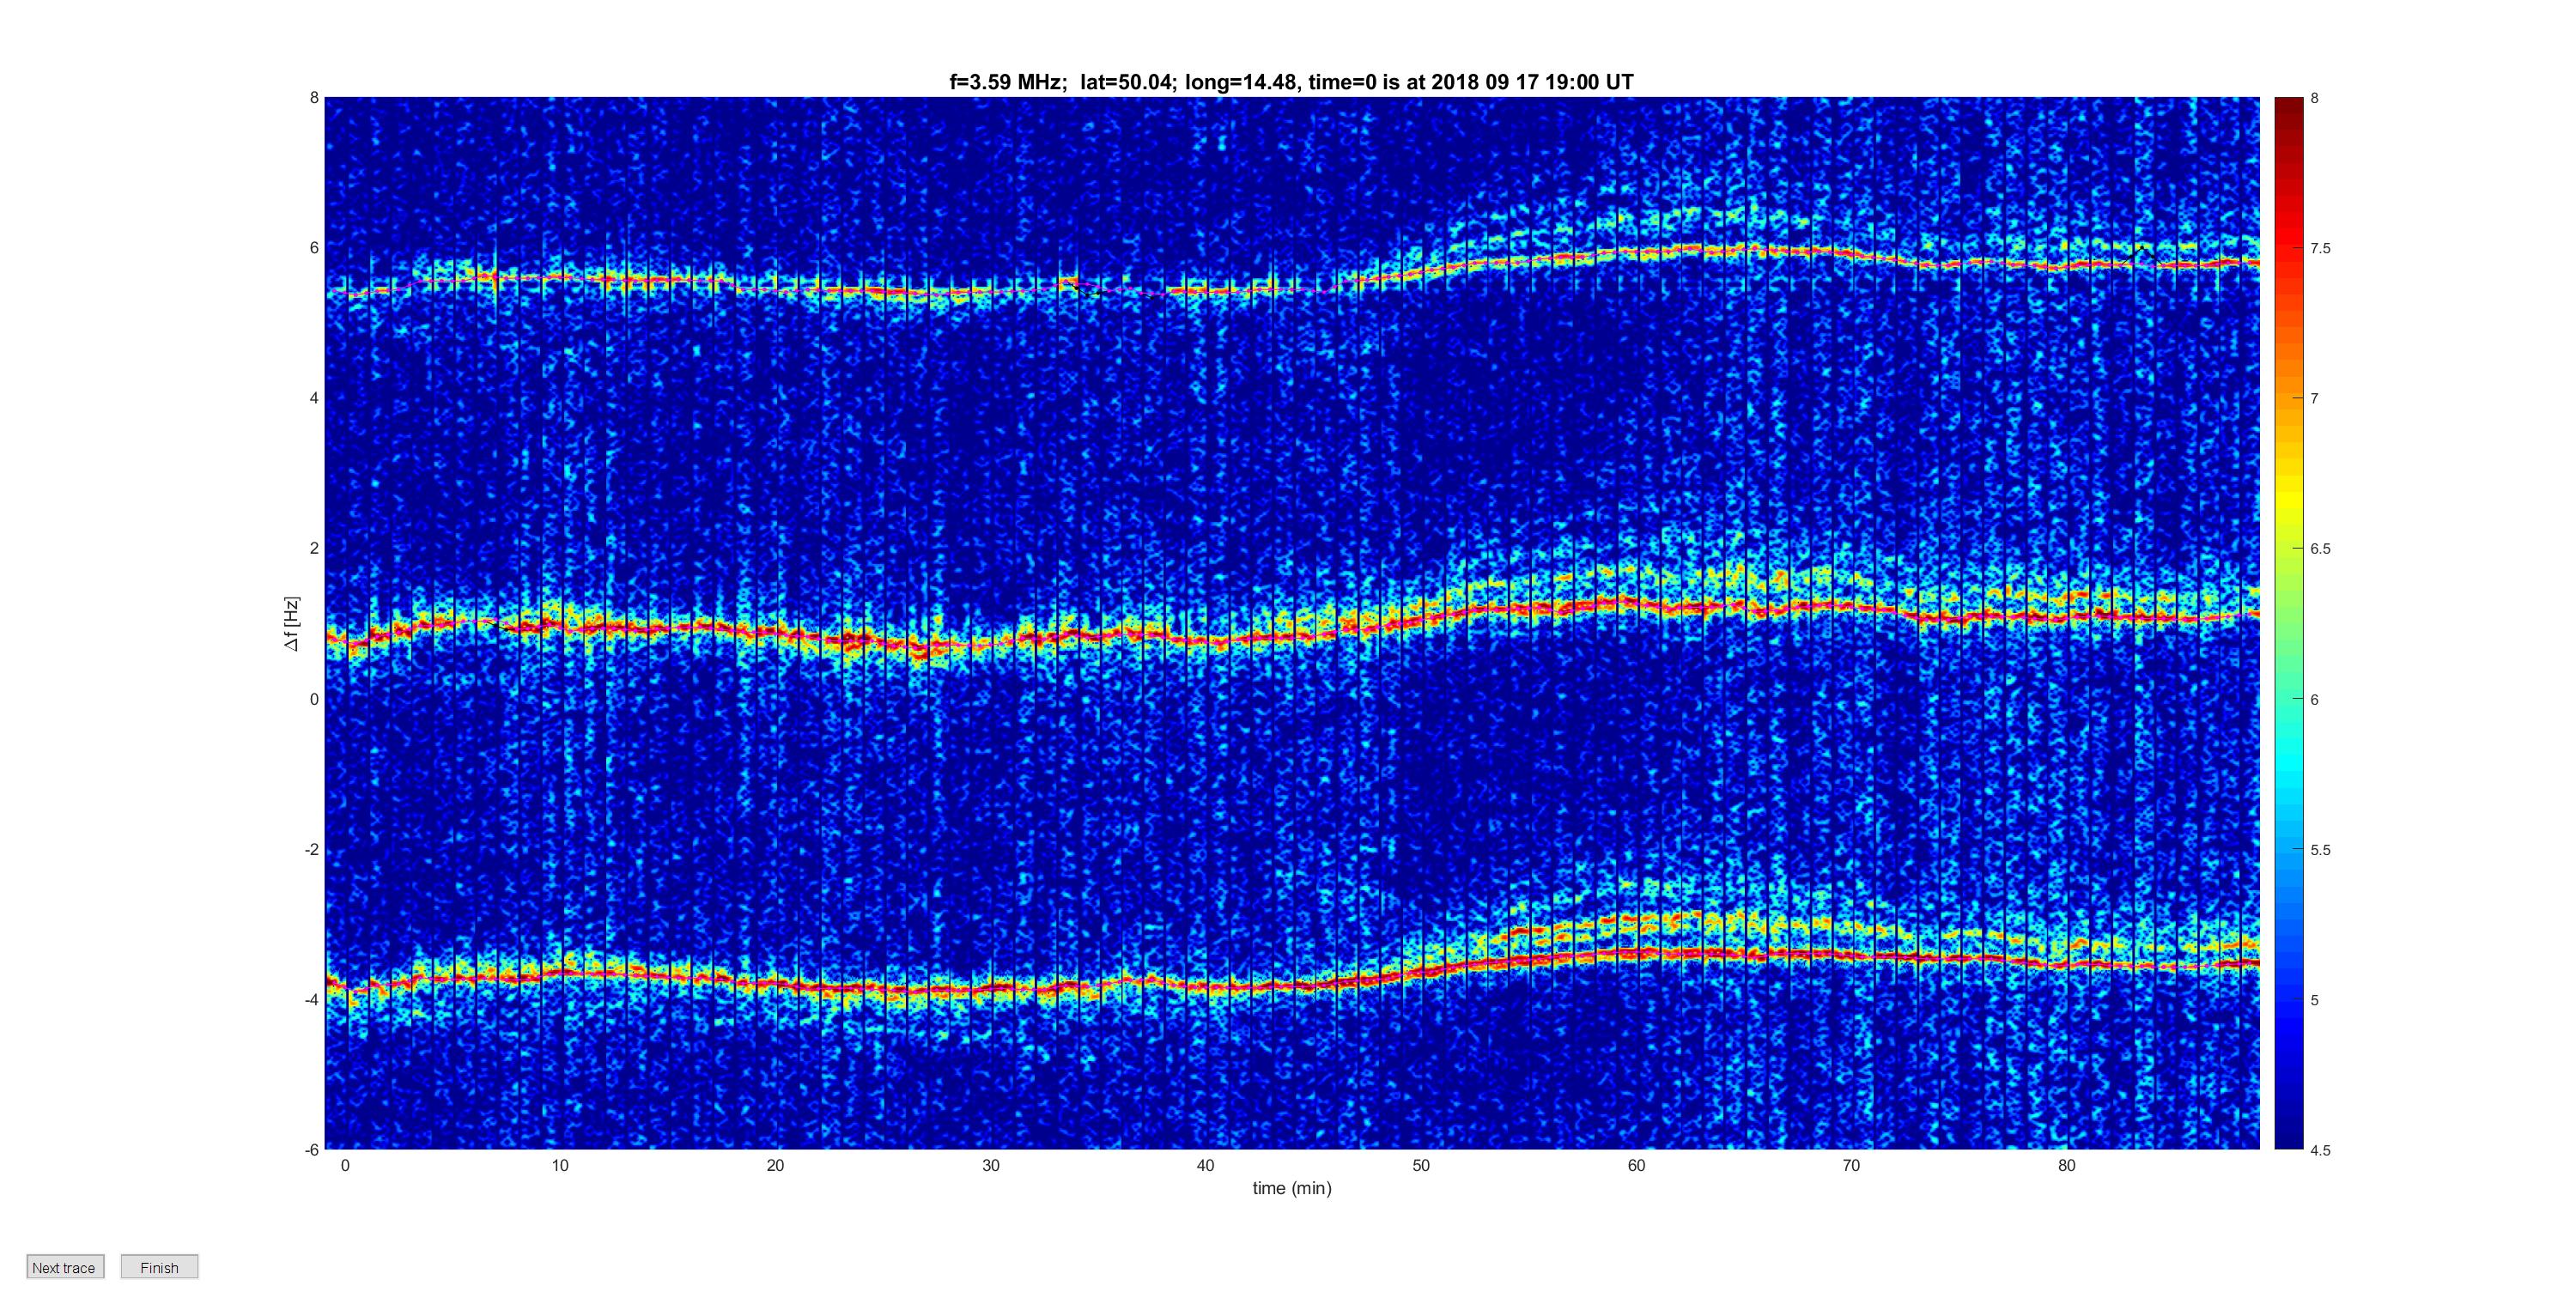Image resolution: width=2576 pixels, height=1292 pixels.
Task: Click colorbar tick label 4.5
Action: 2320,1151
